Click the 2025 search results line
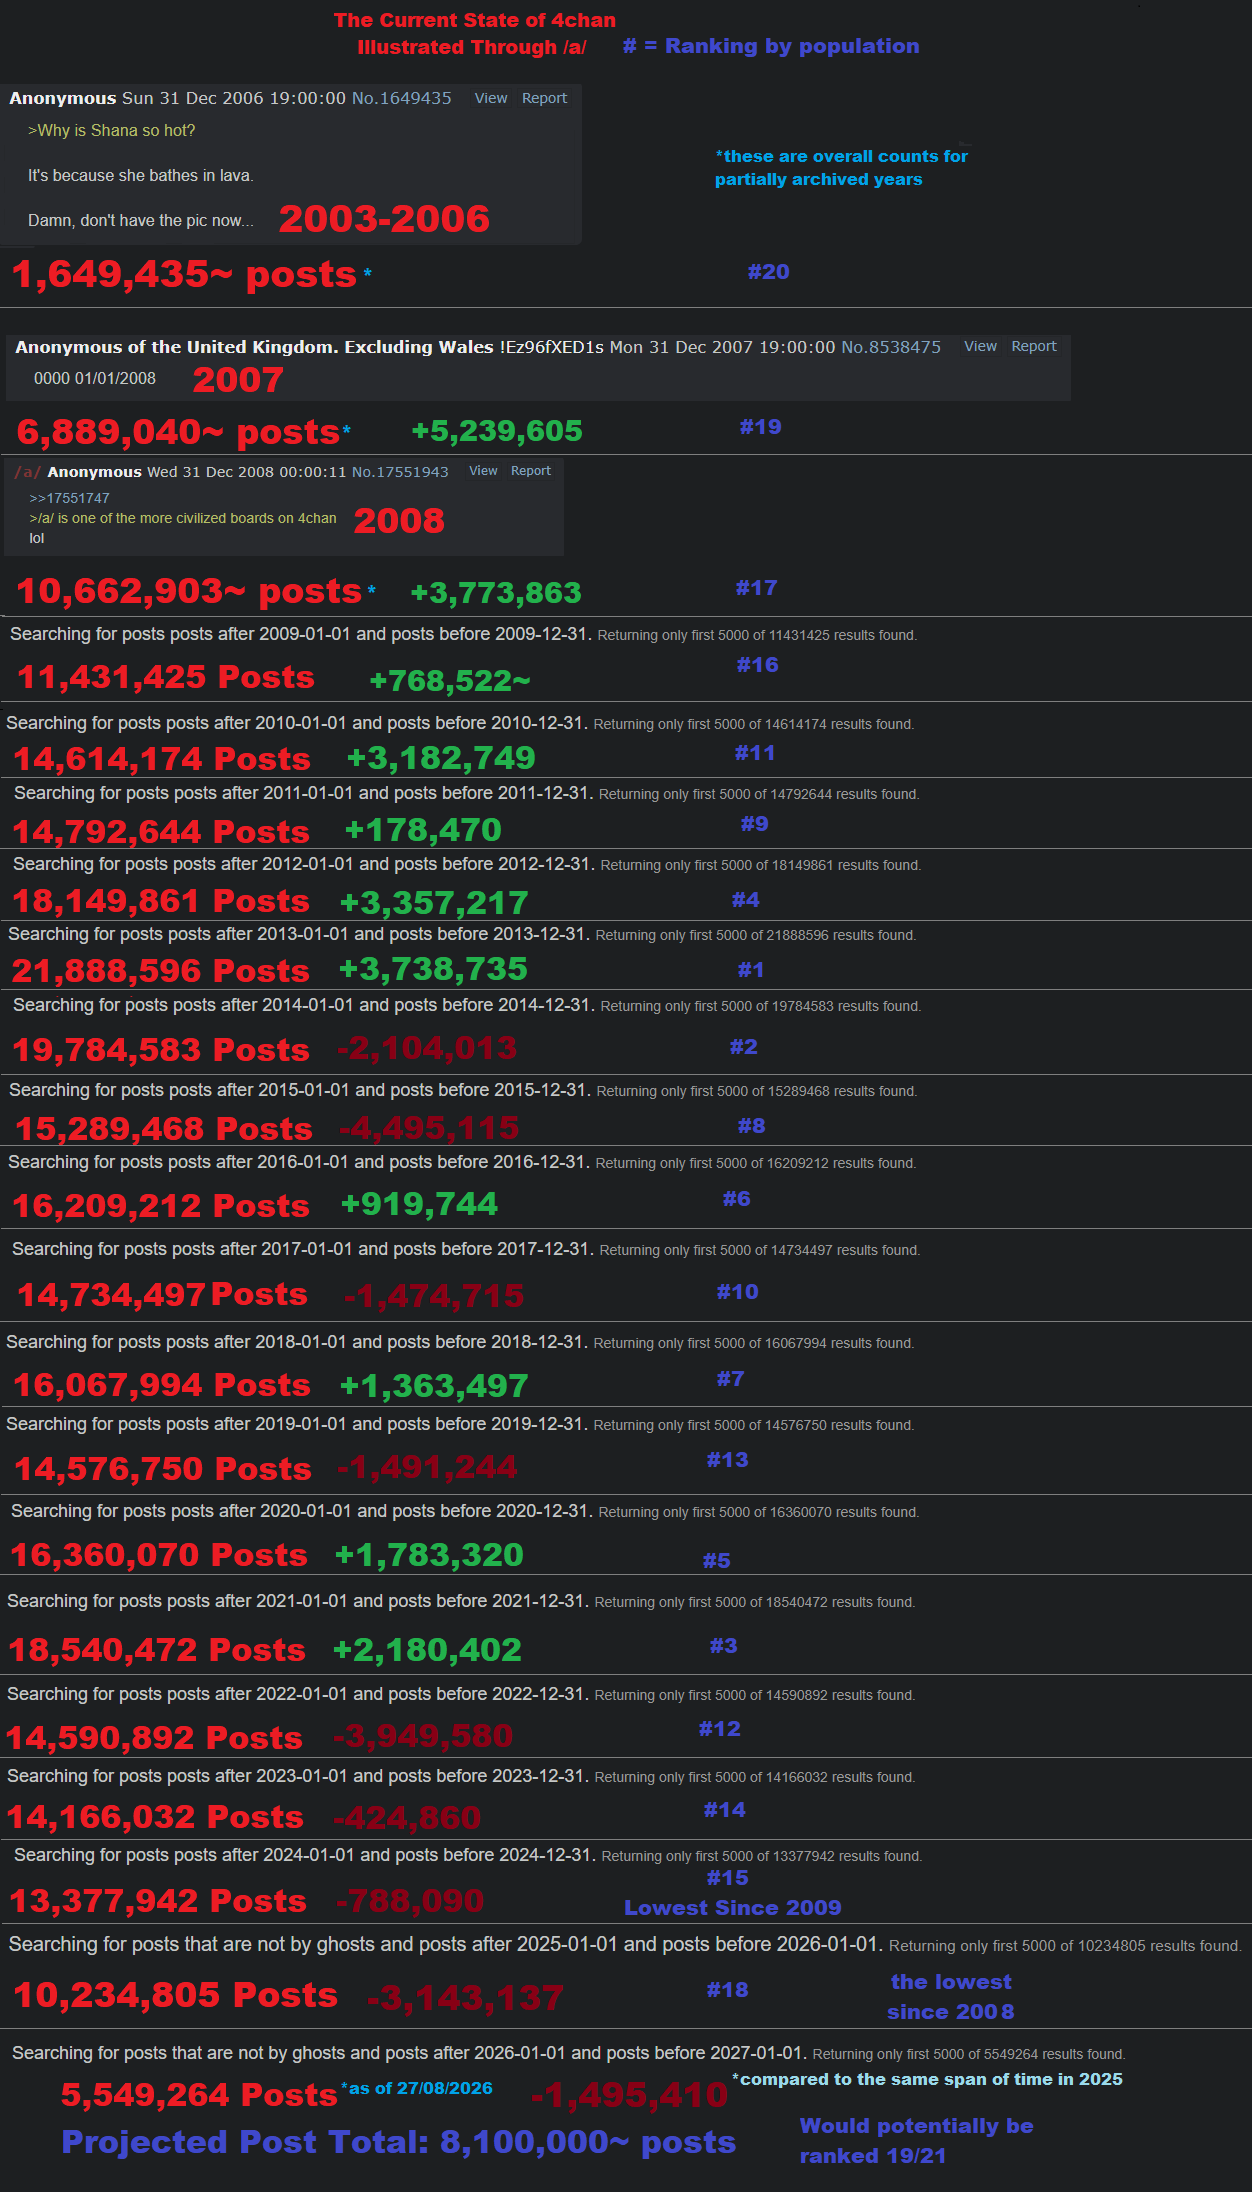This screenshot has width=1252, height=2192. 625,1944
